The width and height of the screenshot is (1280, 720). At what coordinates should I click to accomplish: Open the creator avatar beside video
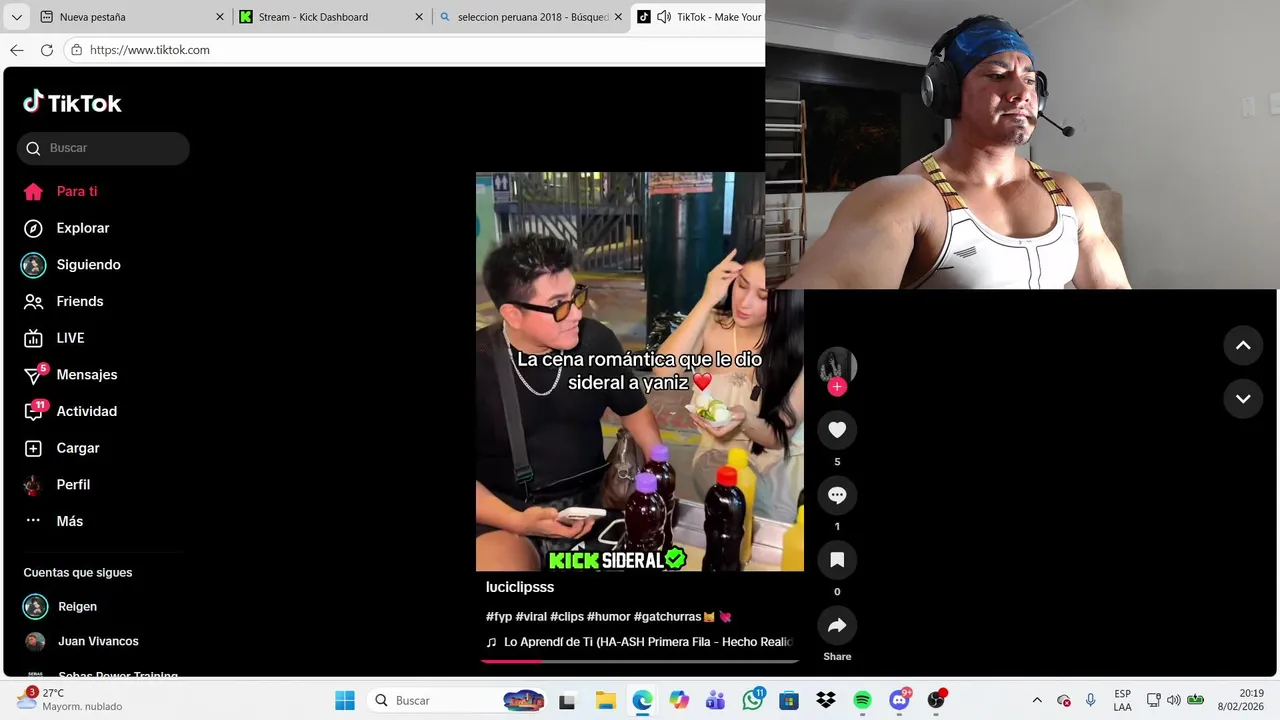coord(837,366)
